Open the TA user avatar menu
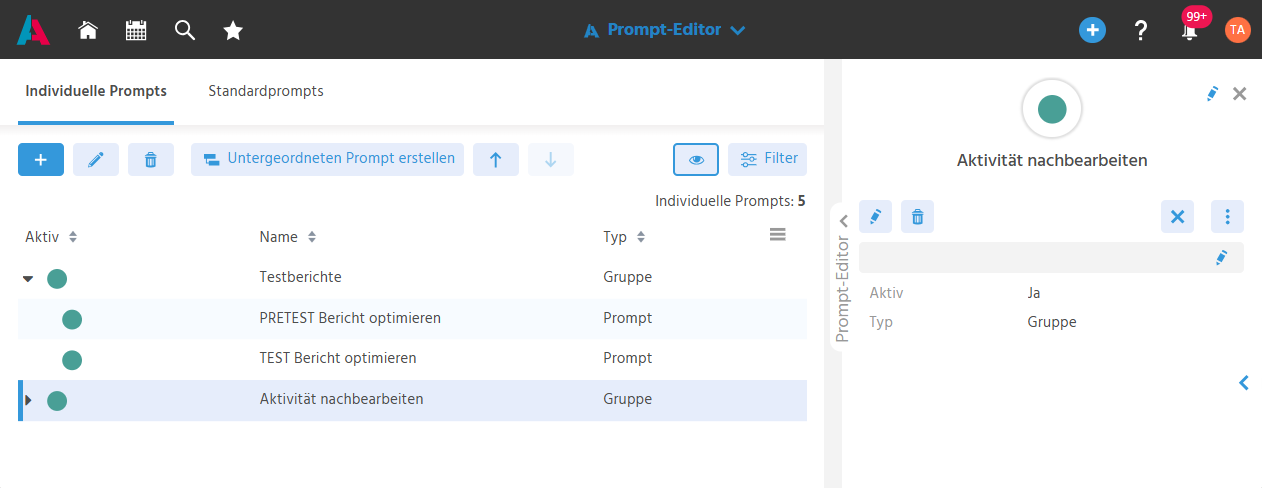1262x488 pixels. pos(1237,30)
